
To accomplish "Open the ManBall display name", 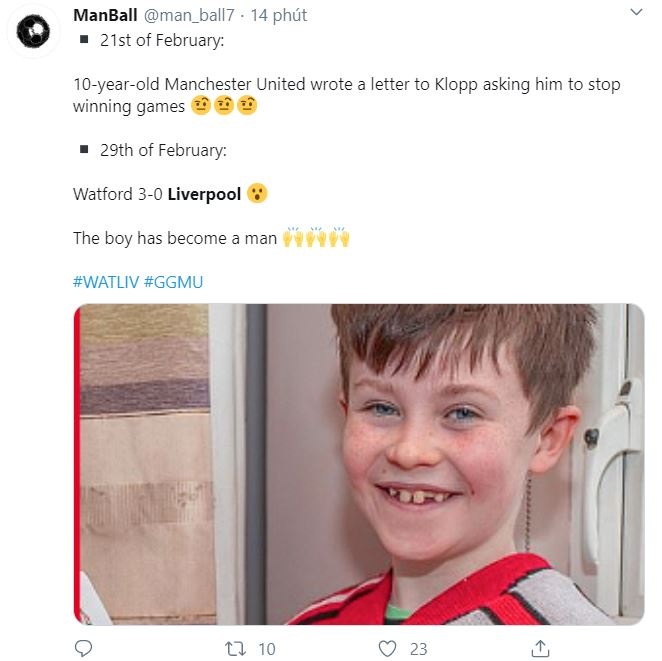I will 106,15.
